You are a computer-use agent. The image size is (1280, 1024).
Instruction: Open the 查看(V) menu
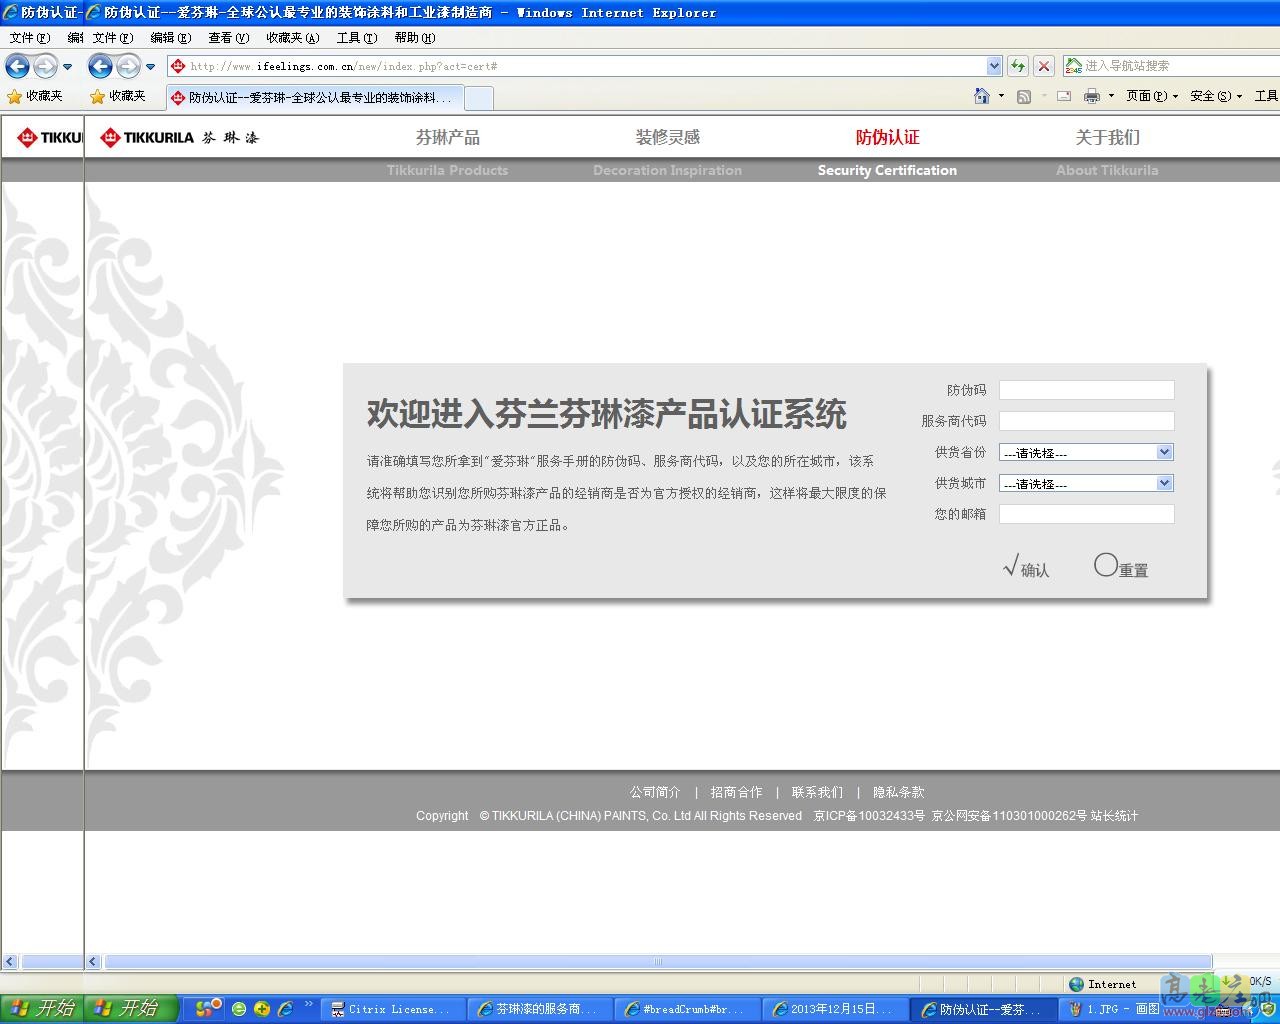228,38
